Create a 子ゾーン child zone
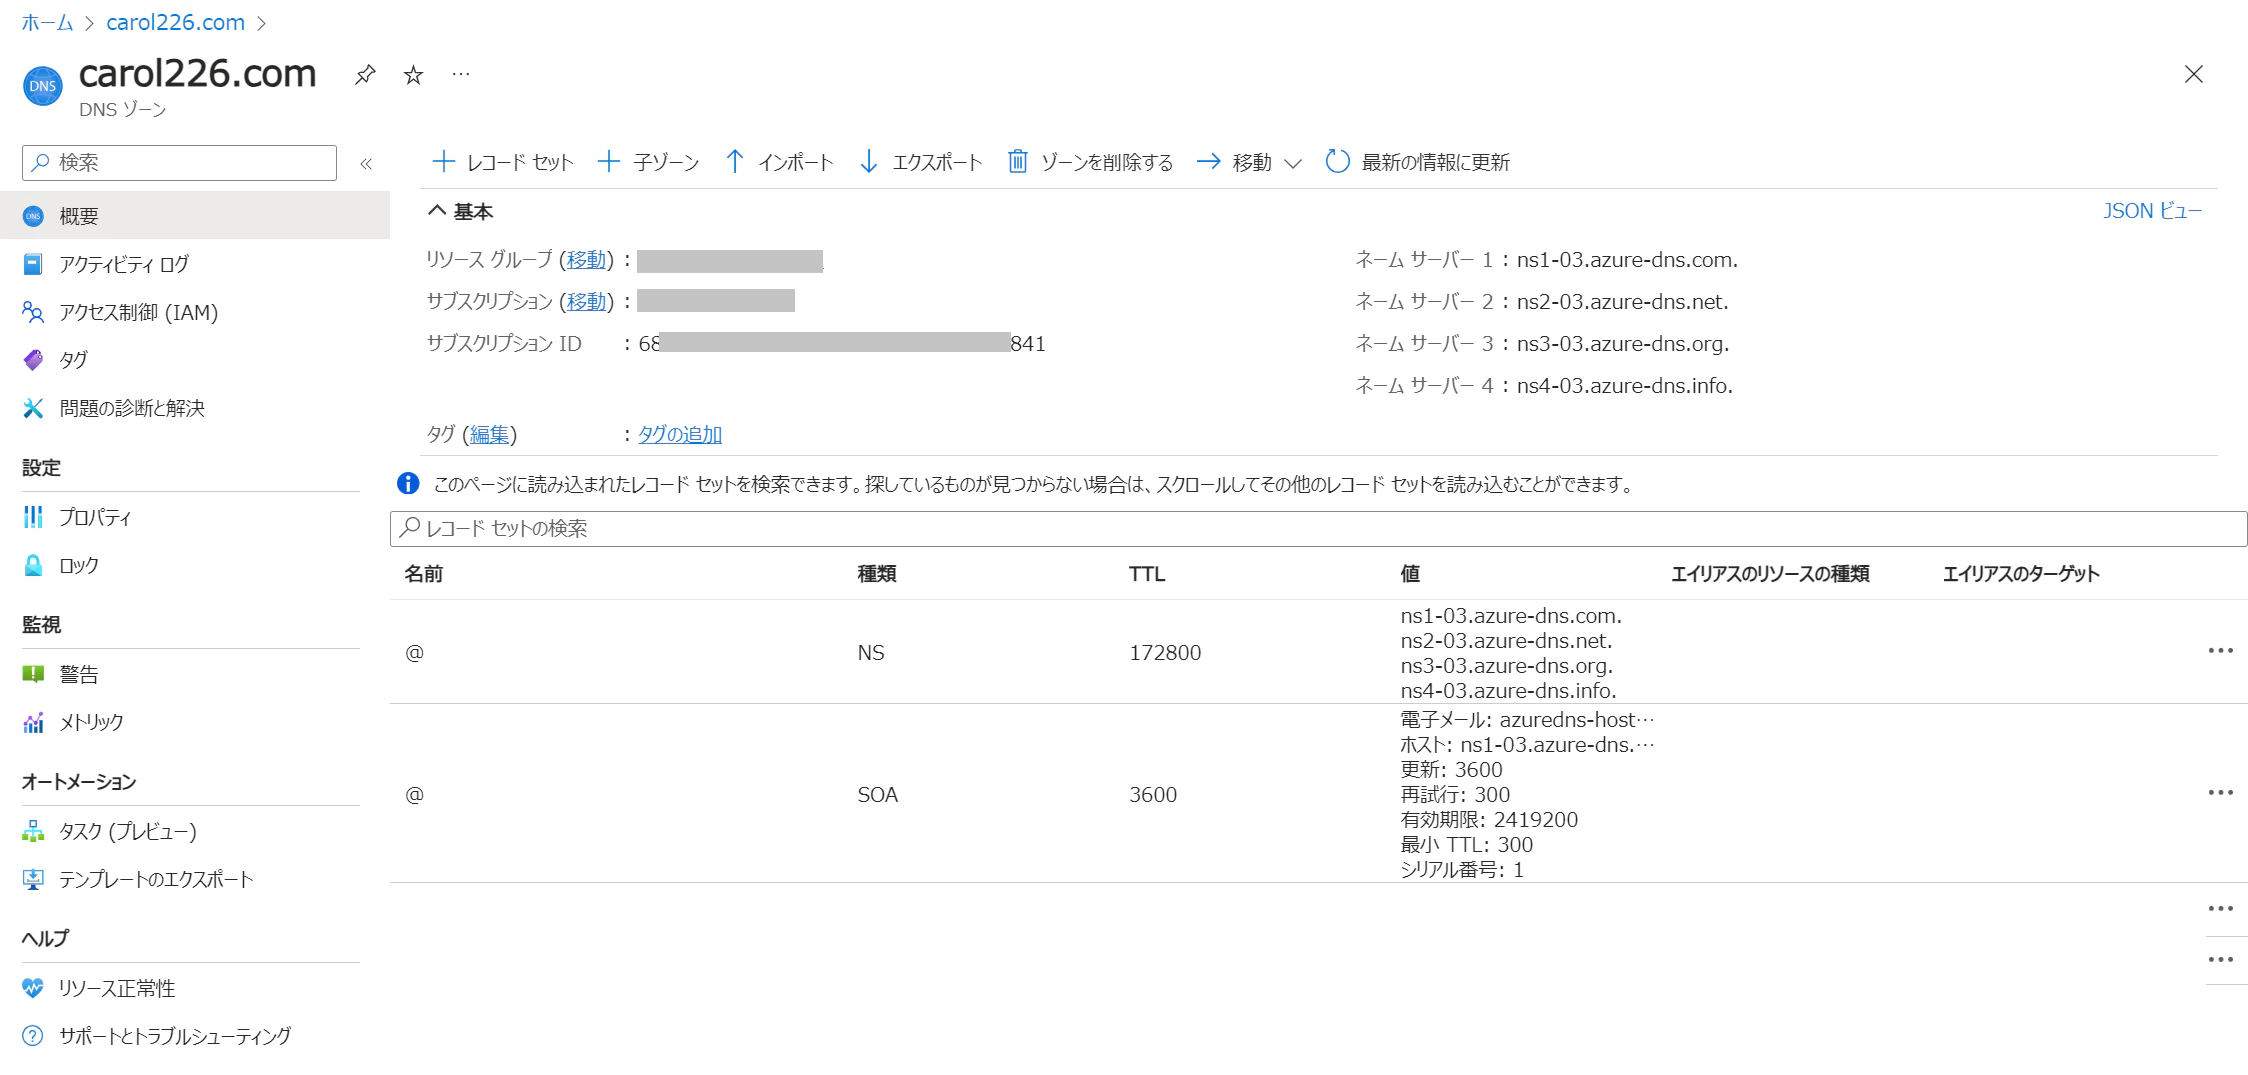This screenshot has height=1075, width=2248. click(x=648, y=162)
